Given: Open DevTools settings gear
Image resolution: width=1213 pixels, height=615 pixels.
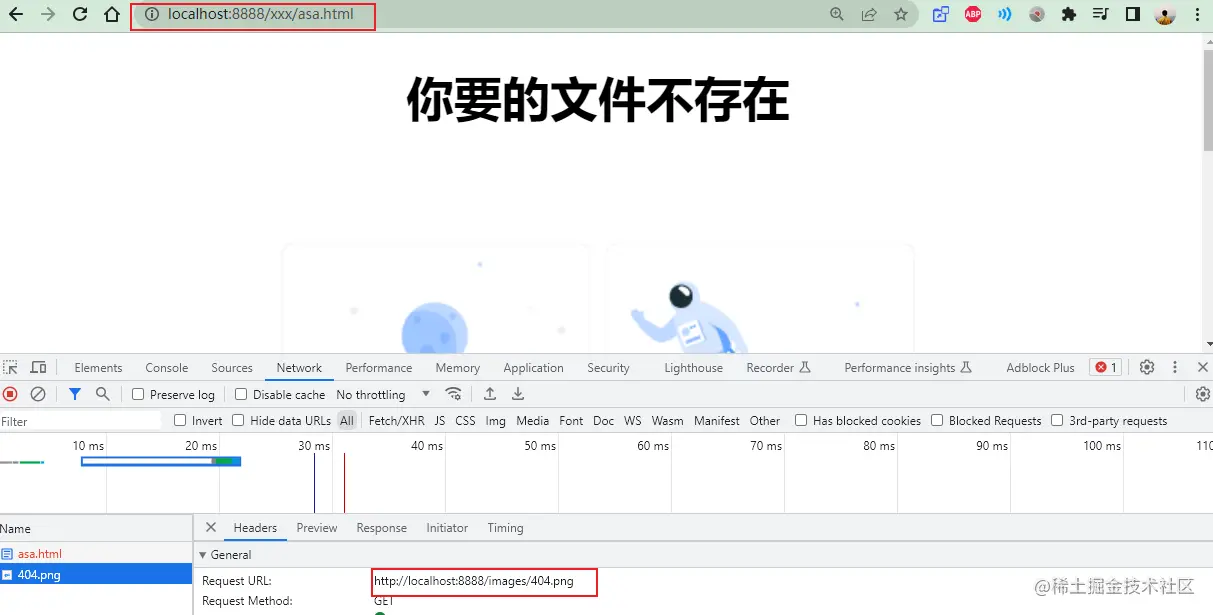Looking at the screenshot, I should click(1147, 367).
